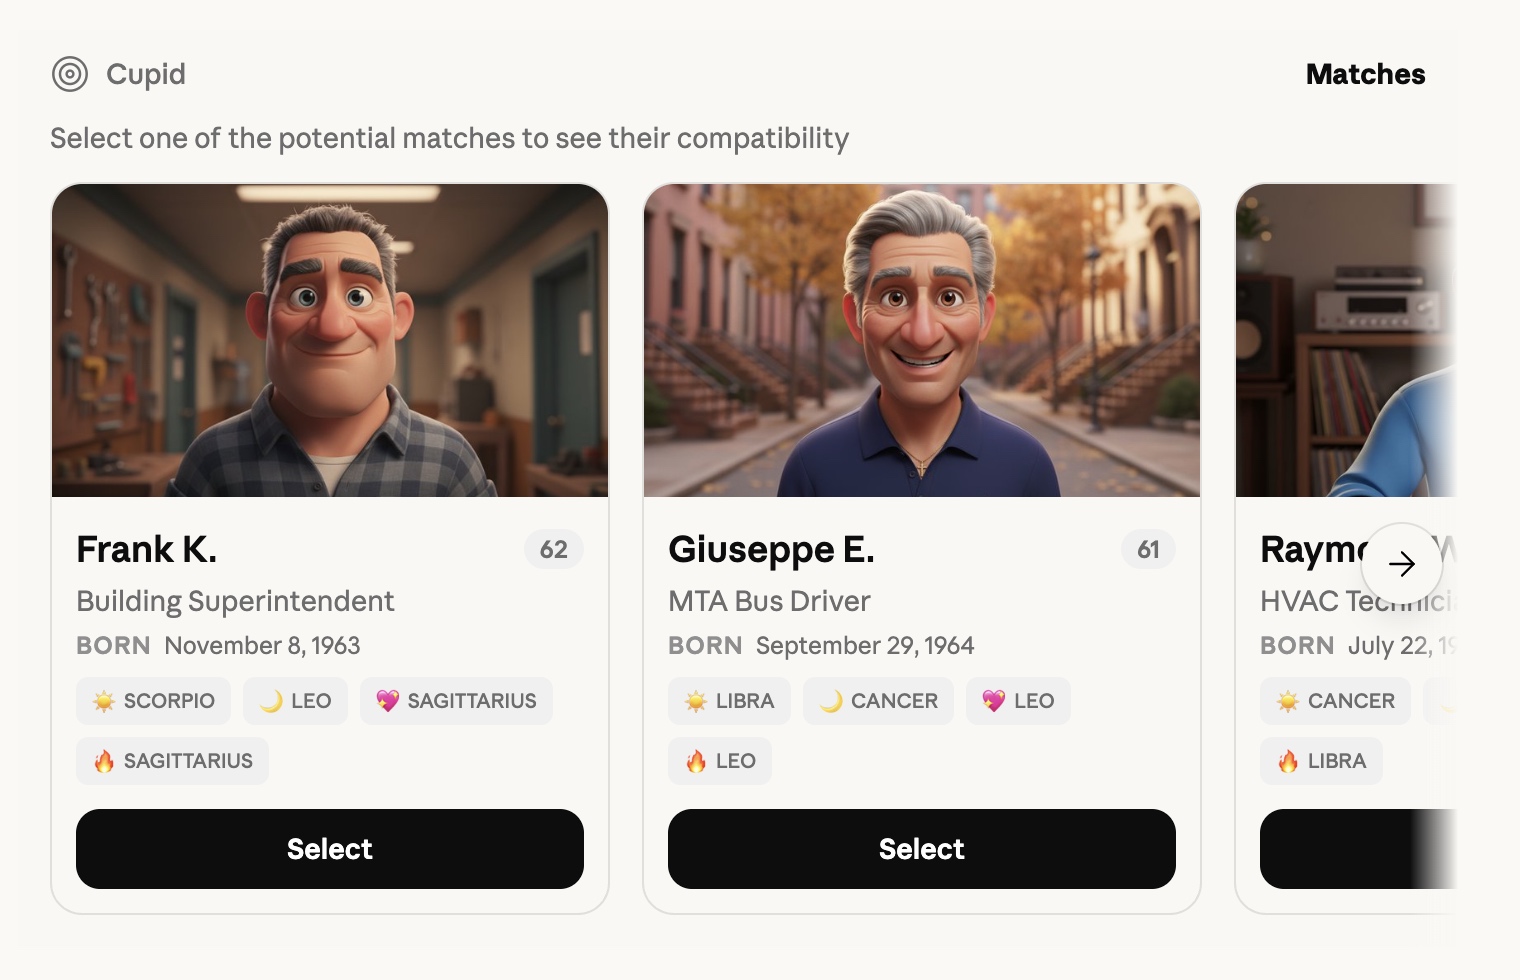Click the Cupid brand name
1520x980 pixels.
pyautogui.click(x=146, y=74)
